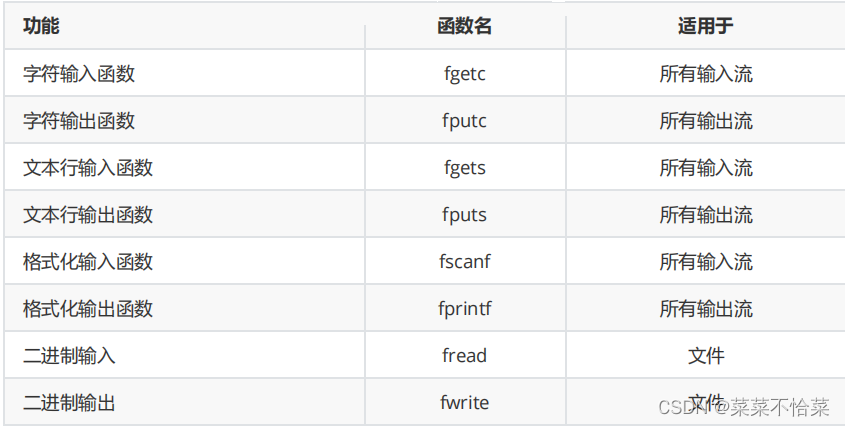
Task: Select the 格式化输入函数 cell
Action: [88, 262]
